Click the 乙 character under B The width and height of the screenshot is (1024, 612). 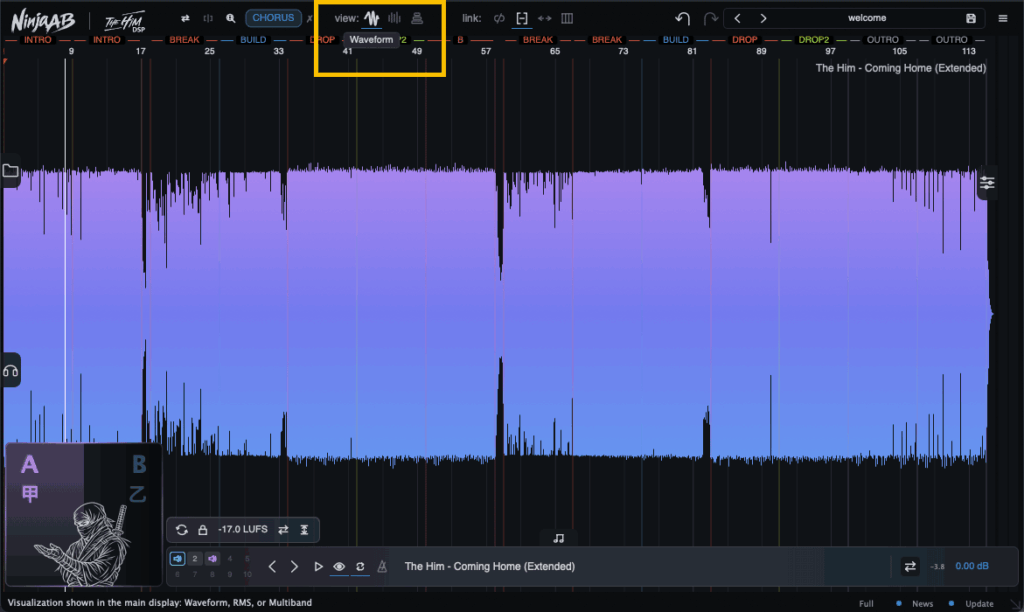pyautogui.click(x=138, y=494)
